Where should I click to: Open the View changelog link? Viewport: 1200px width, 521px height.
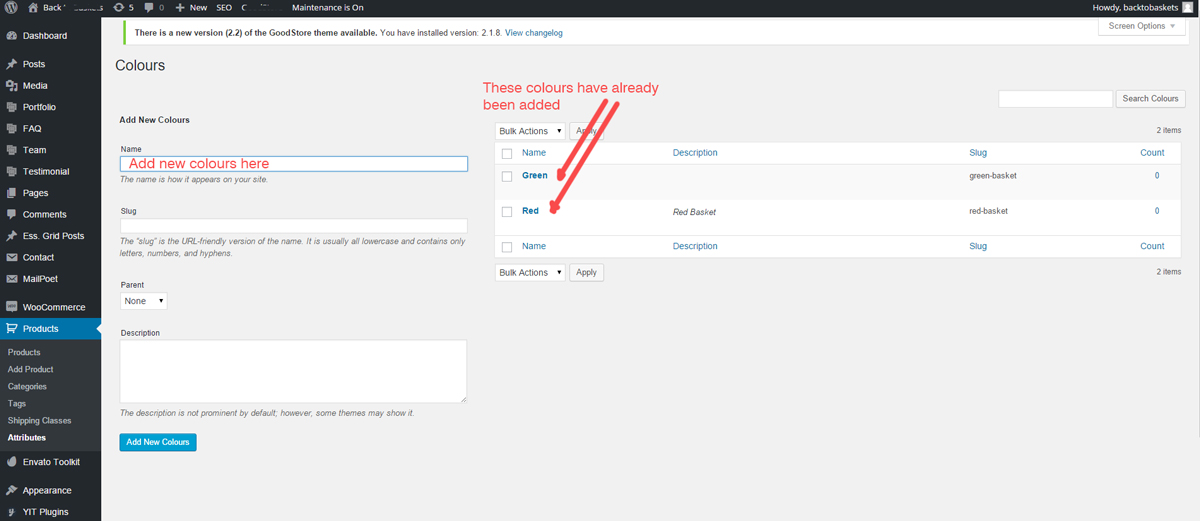(x=533, y=33)
